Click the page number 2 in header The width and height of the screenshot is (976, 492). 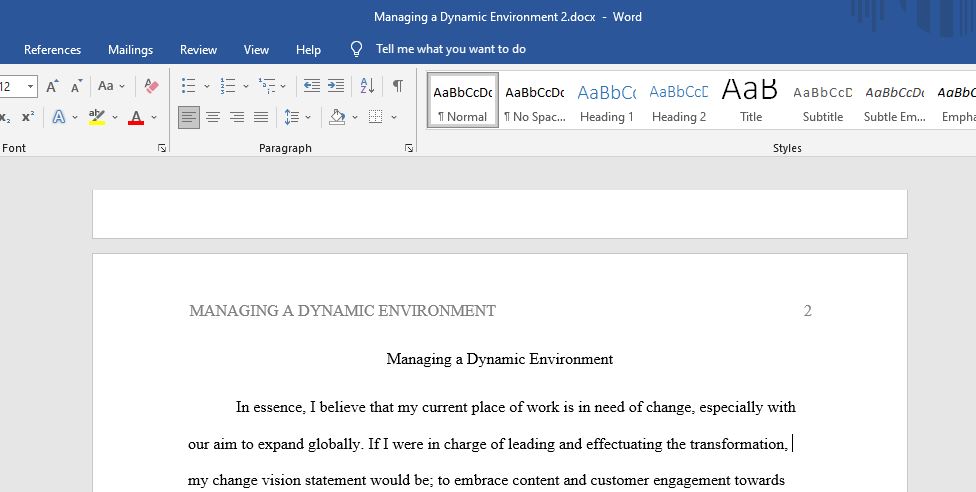807,311
